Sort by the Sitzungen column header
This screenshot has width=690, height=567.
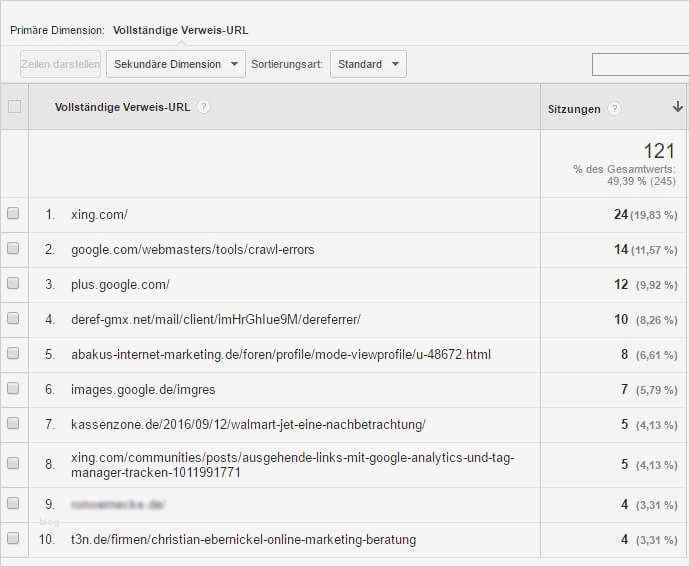click(x=574, y=109)
